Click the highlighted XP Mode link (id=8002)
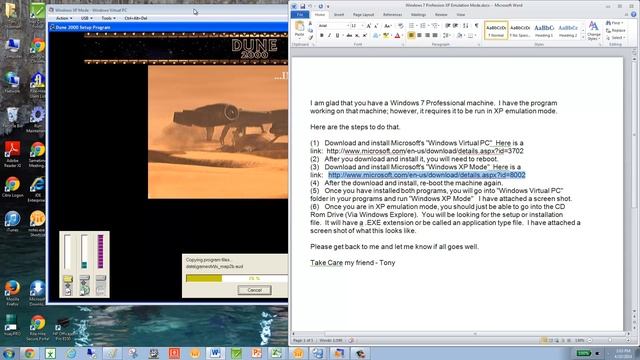The image size is (640, 360). coord(427,175)
